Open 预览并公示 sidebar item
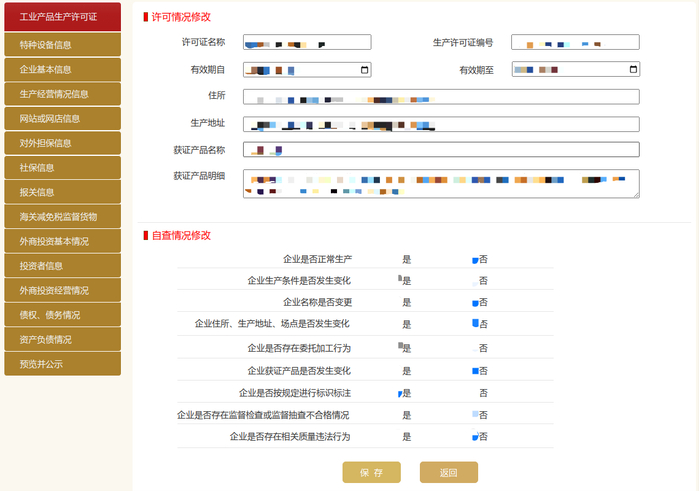The image size is (700, 491). 62,364
